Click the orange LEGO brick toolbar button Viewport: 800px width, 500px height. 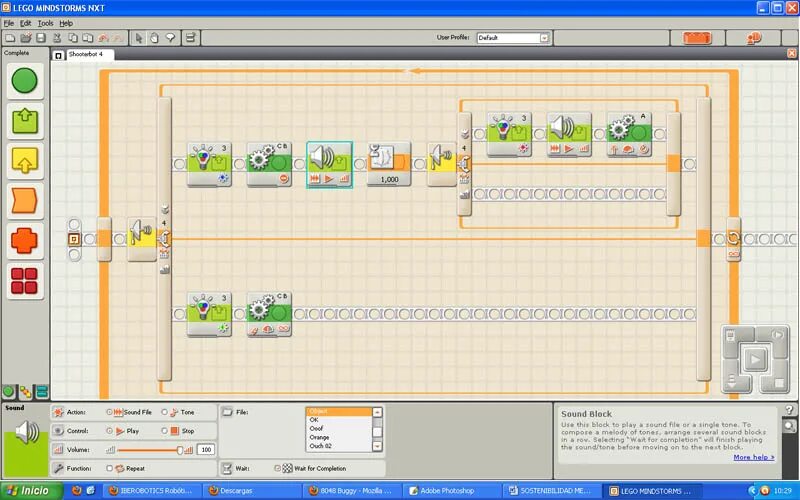pos(696,38)
